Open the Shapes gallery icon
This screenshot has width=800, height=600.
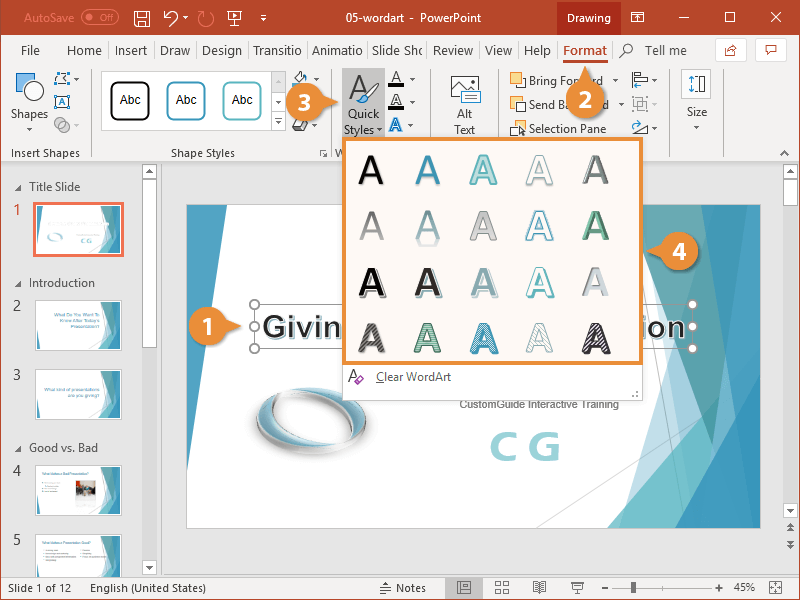point(29,98)
